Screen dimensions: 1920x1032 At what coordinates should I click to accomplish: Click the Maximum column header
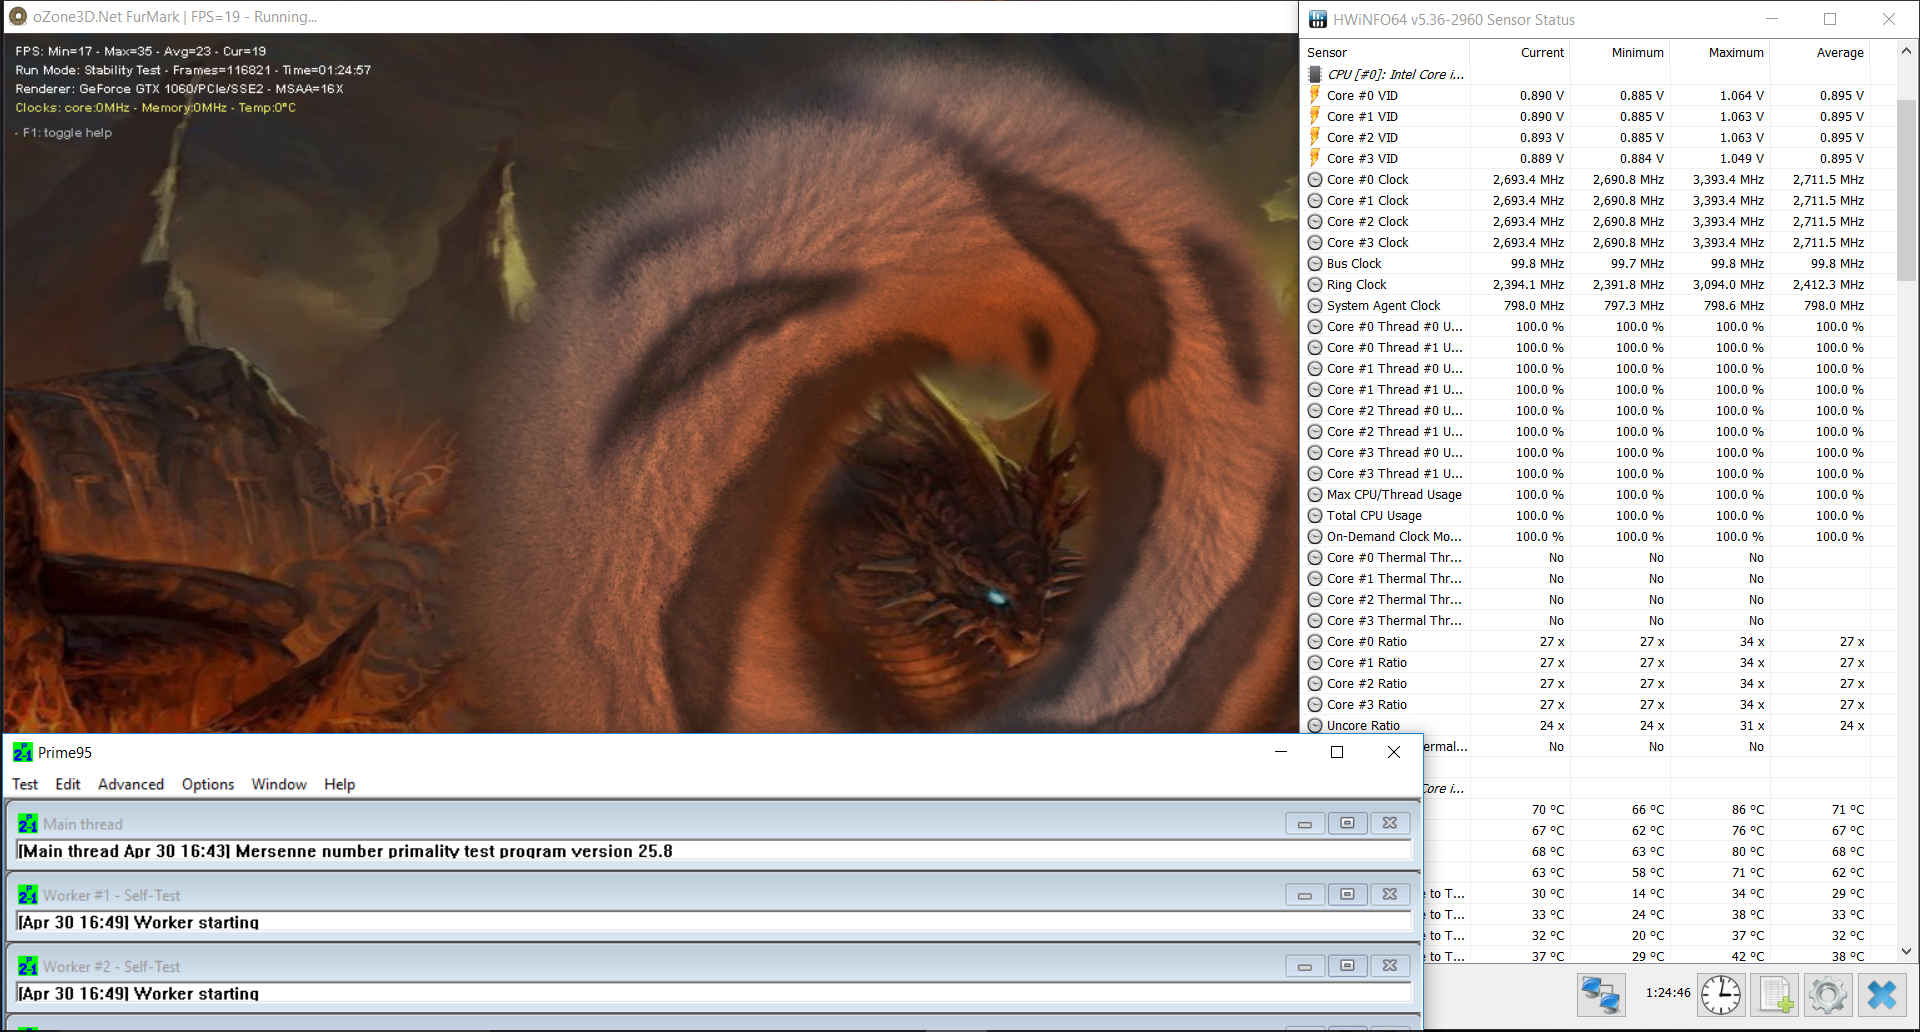tap(1720, 52)
